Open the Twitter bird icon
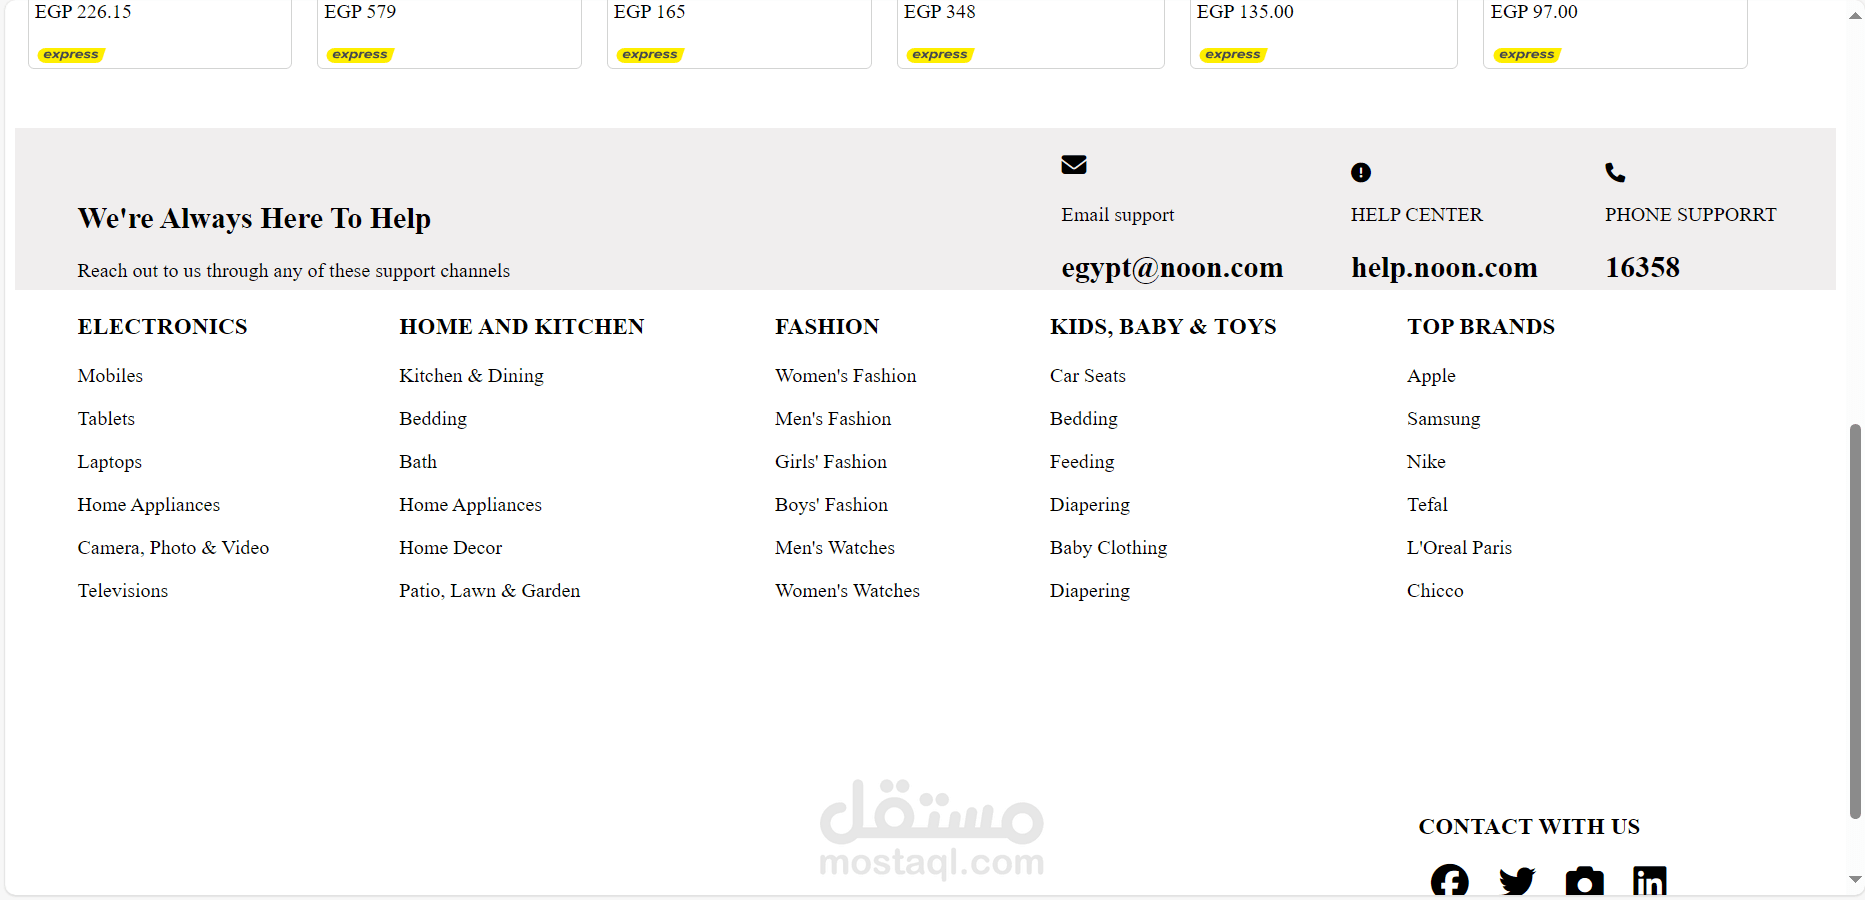This screenshot has width=1865, height=900. 1517,881
